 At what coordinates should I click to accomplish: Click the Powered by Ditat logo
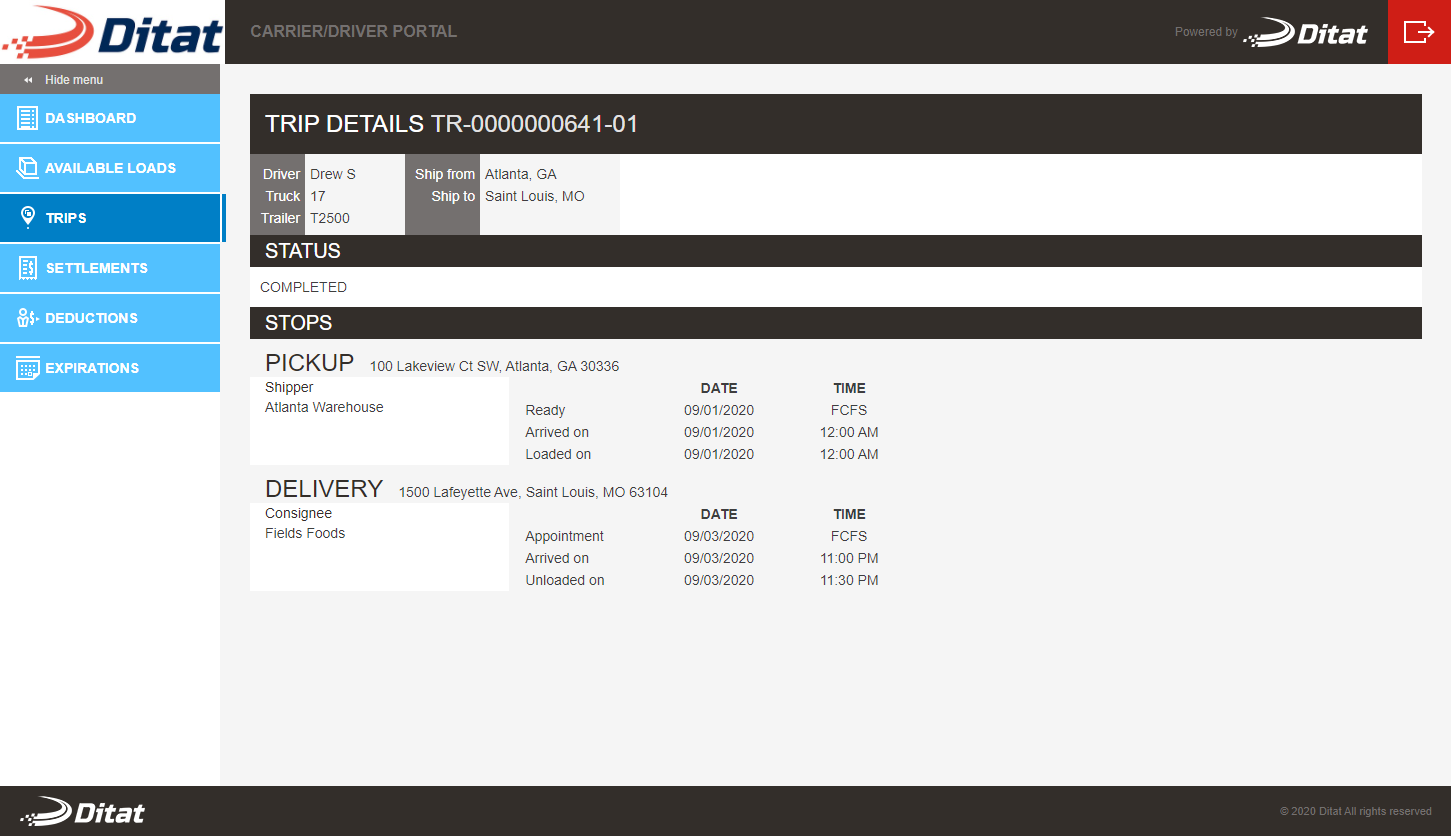pyautogui.click(x=1306, y=32)
